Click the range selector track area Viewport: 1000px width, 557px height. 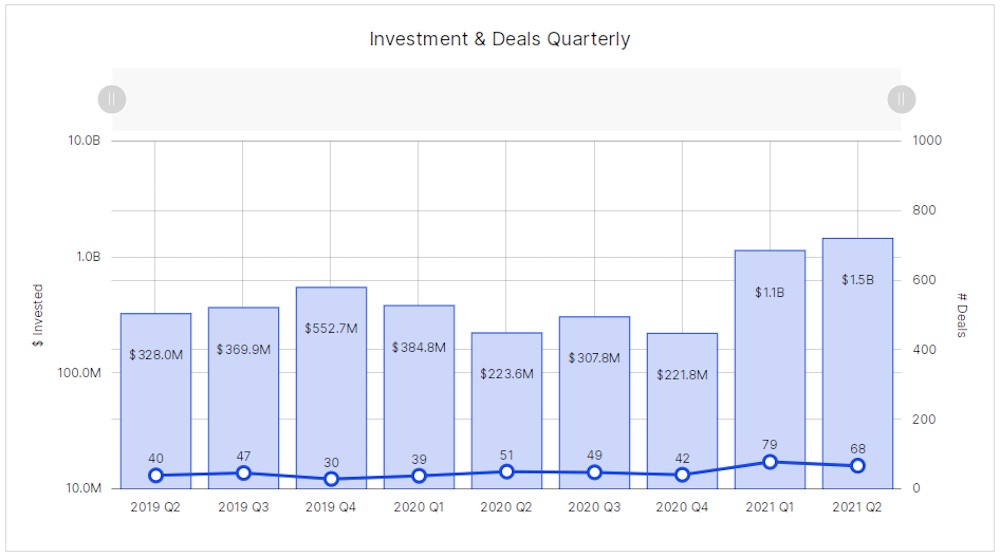[506, 99]
